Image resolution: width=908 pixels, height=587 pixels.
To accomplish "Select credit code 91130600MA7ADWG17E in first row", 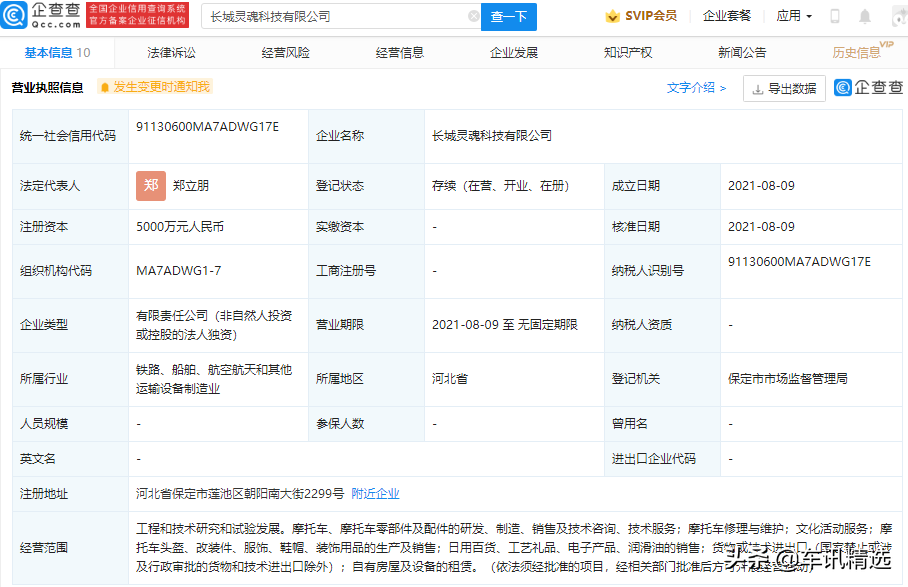I will (x=207, y=127).
